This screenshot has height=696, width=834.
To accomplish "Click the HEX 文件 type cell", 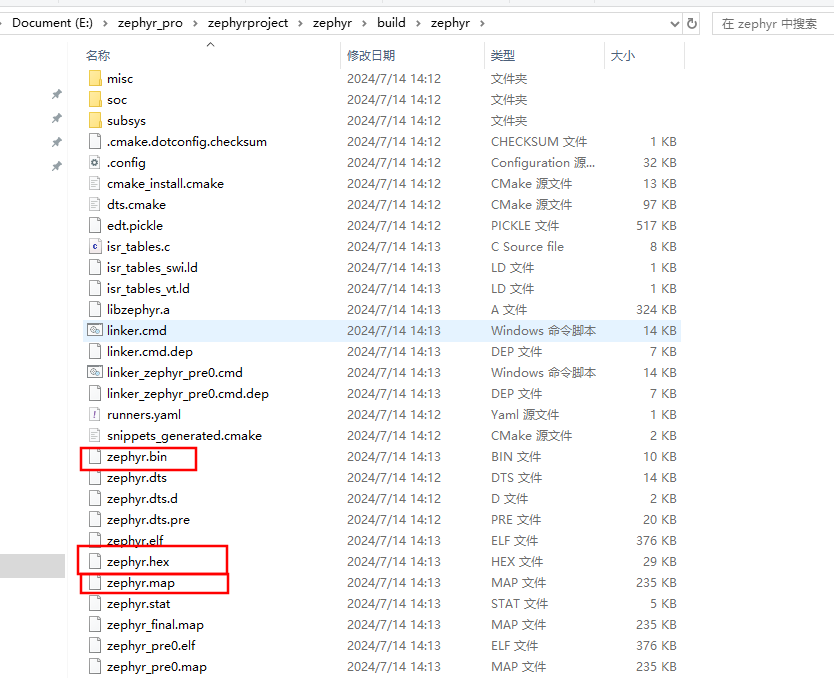I will point(517,561).
